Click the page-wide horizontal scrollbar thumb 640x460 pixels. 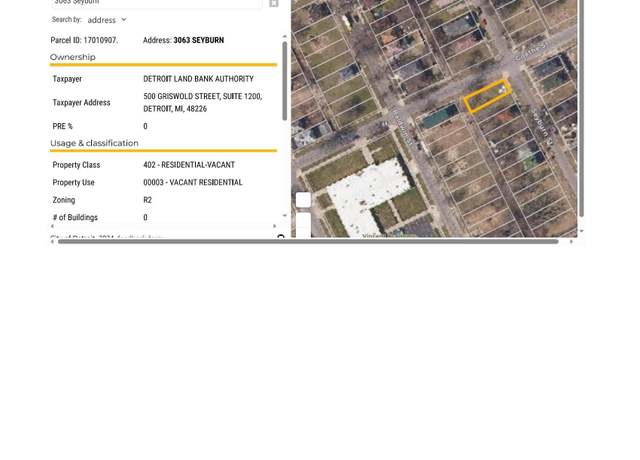pyautogui.click(x=308, y=242)
